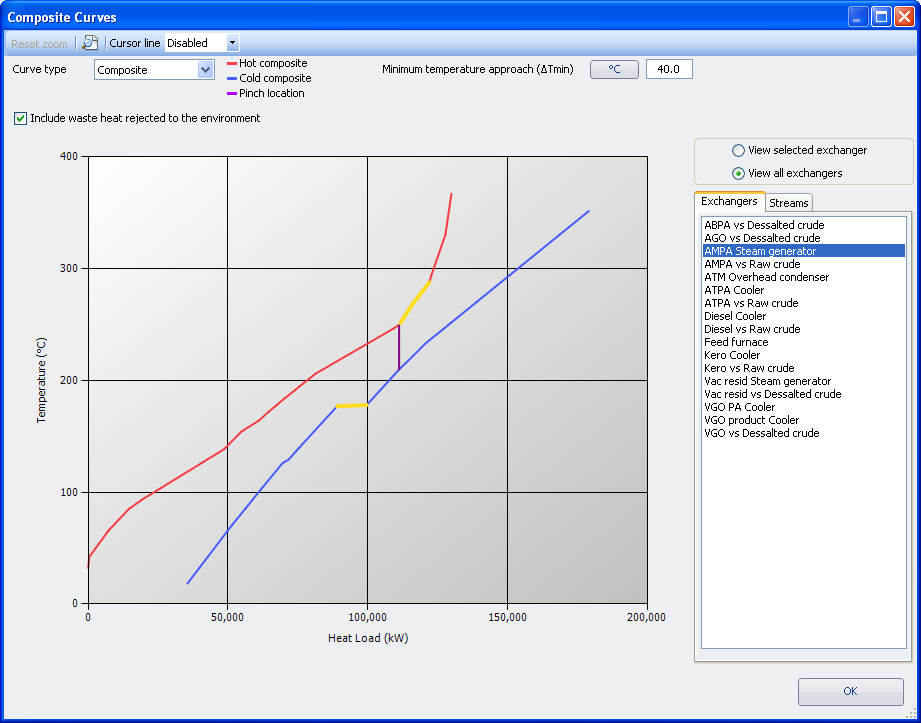Switch to the Exchangers tab

pyautogui.click(x=730, y=201)
